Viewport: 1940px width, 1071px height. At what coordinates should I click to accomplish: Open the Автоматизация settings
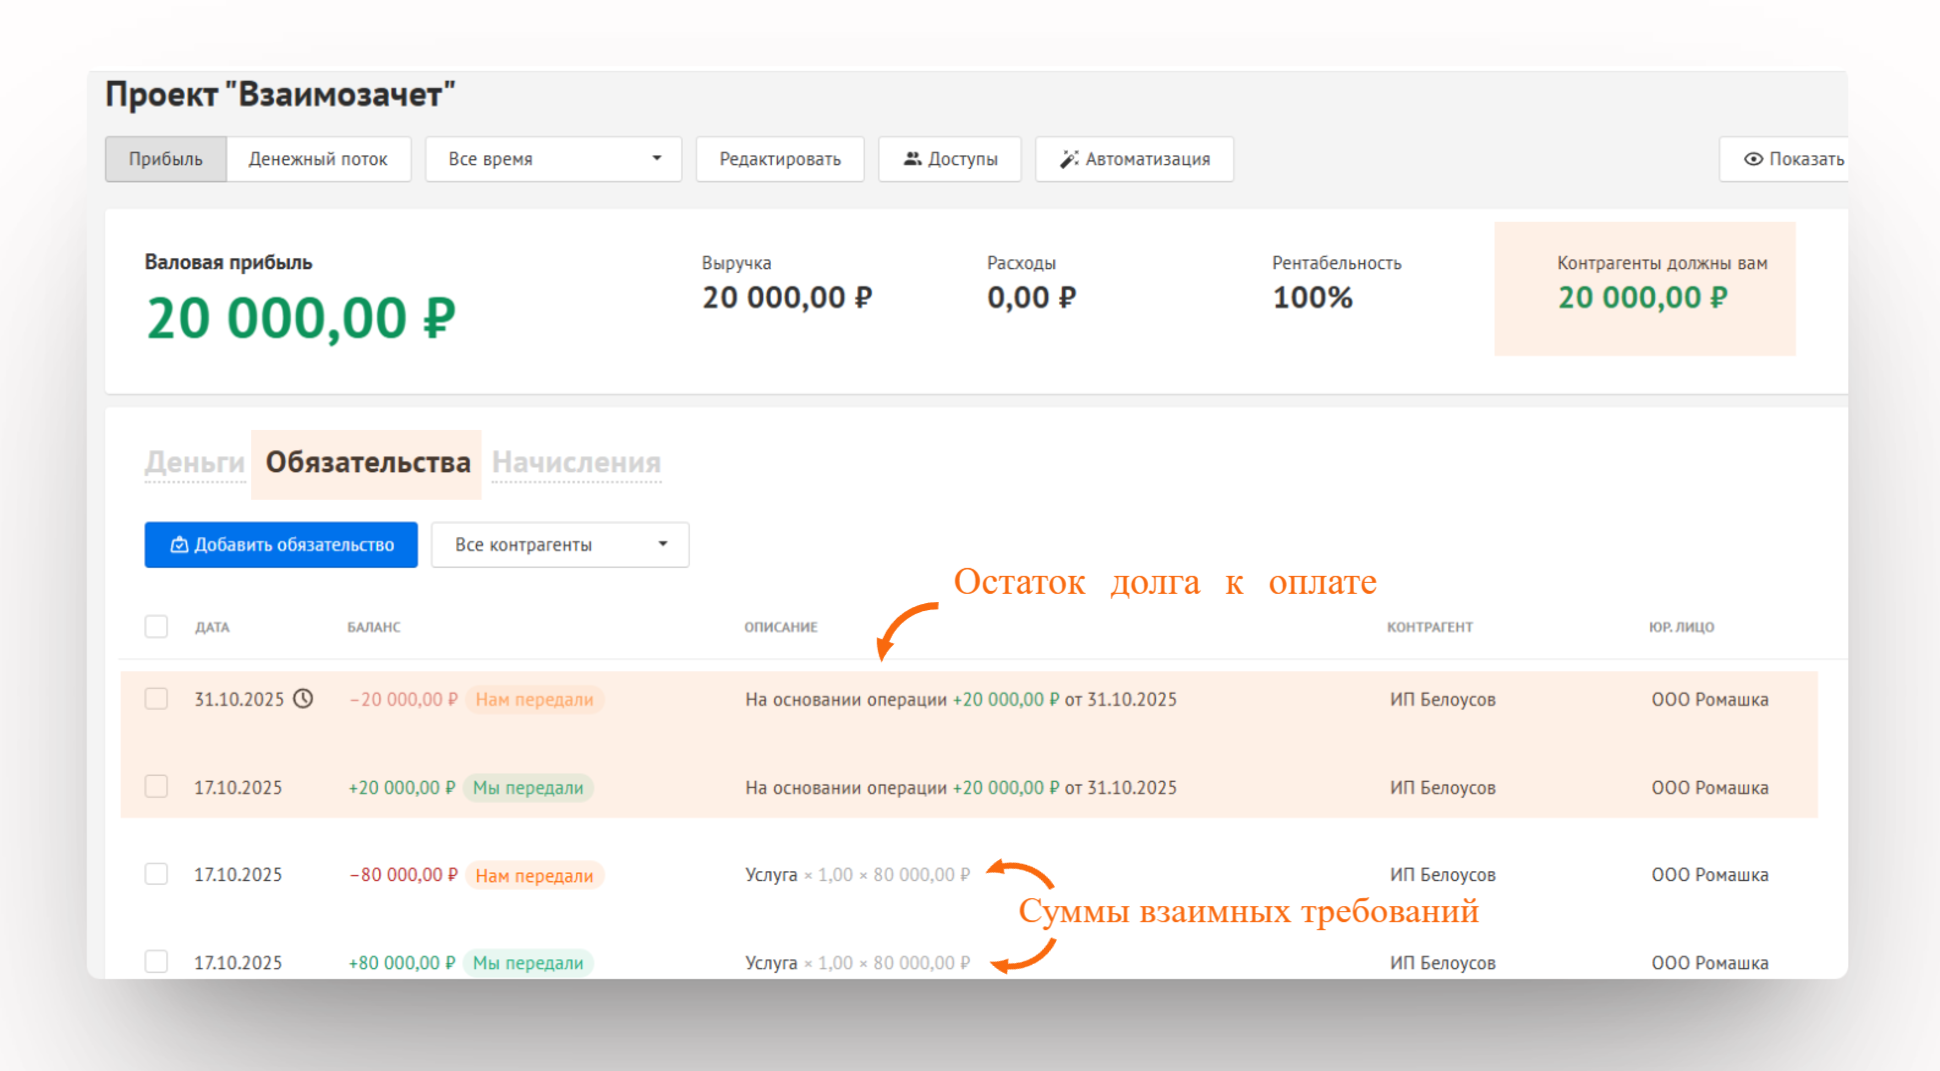[1135, 159]
